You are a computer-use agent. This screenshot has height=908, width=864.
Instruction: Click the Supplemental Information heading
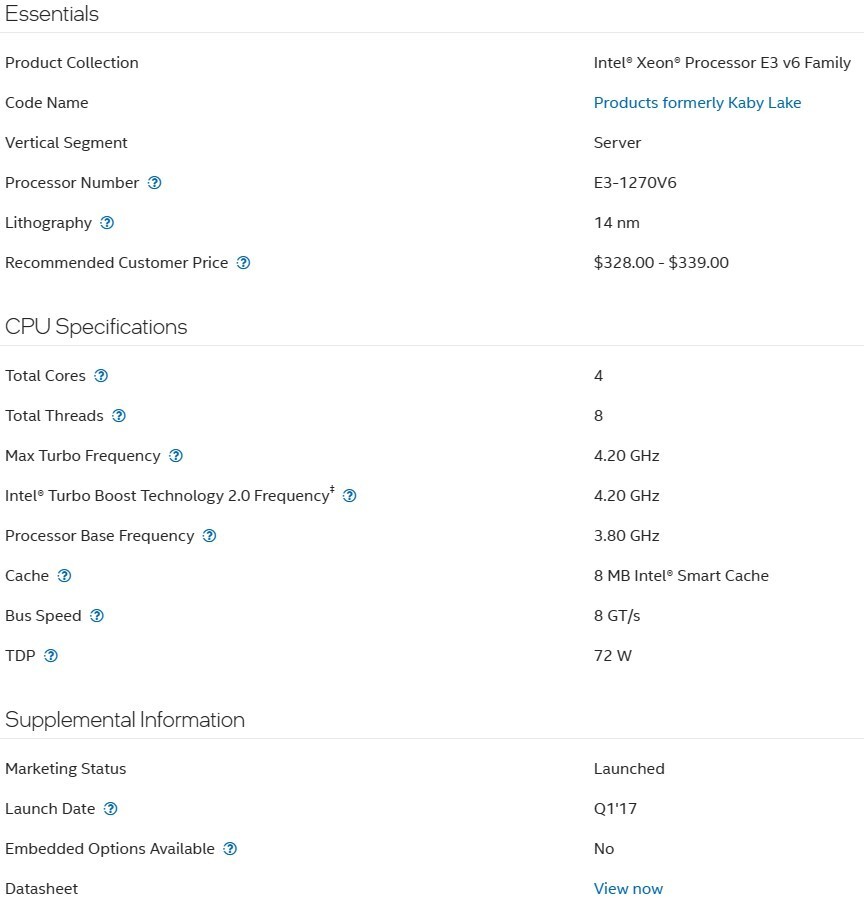(x=125, y=720)
